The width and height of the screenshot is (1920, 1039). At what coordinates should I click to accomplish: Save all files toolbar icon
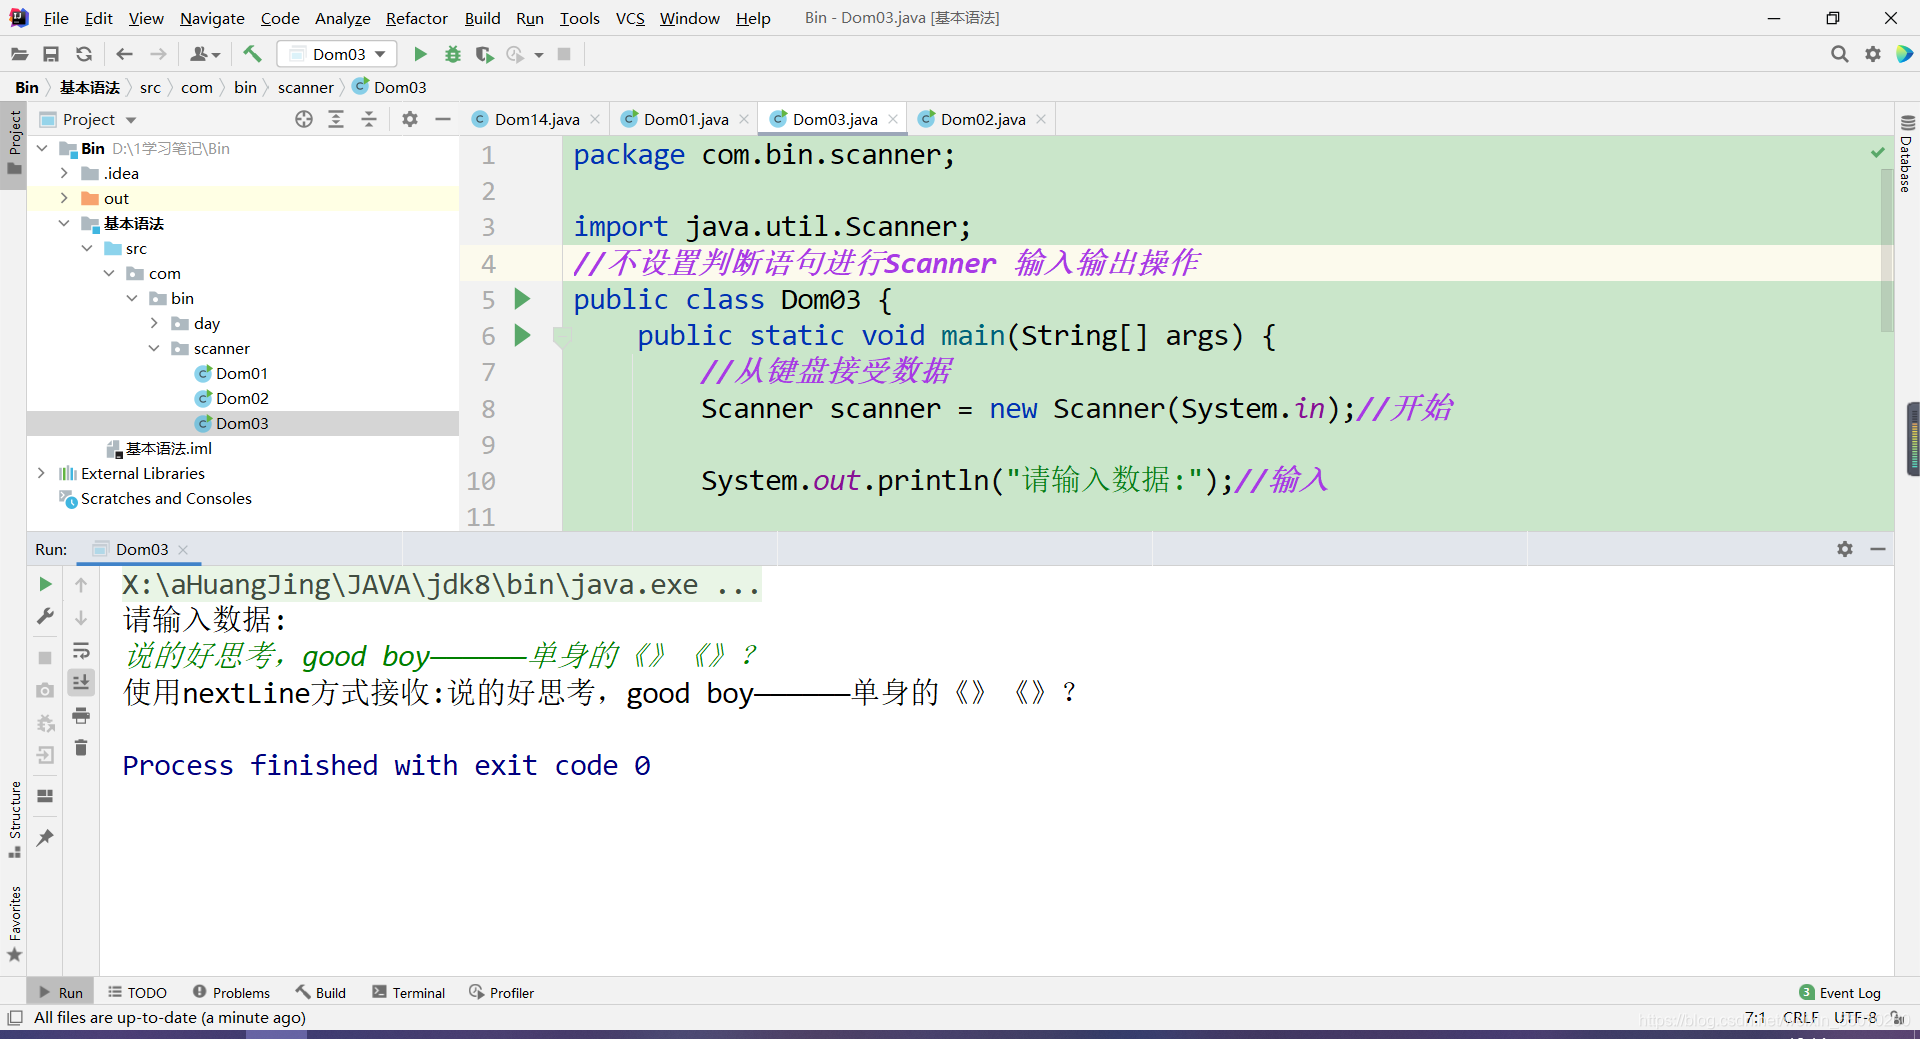(51, 54)
